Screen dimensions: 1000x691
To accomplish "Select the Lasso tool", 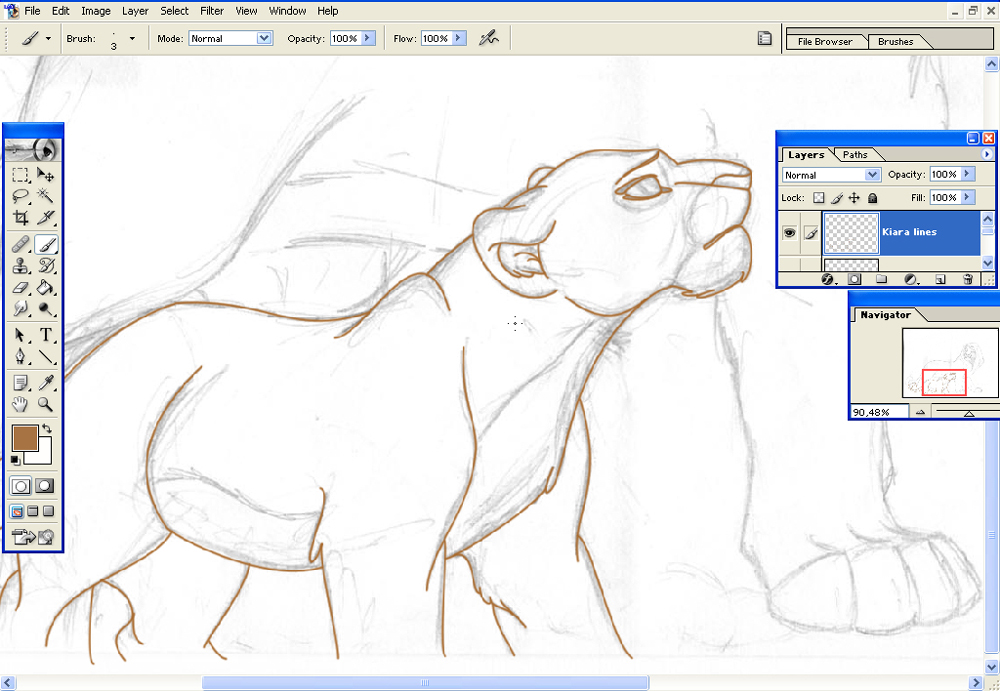I will [x=20, y=196].
